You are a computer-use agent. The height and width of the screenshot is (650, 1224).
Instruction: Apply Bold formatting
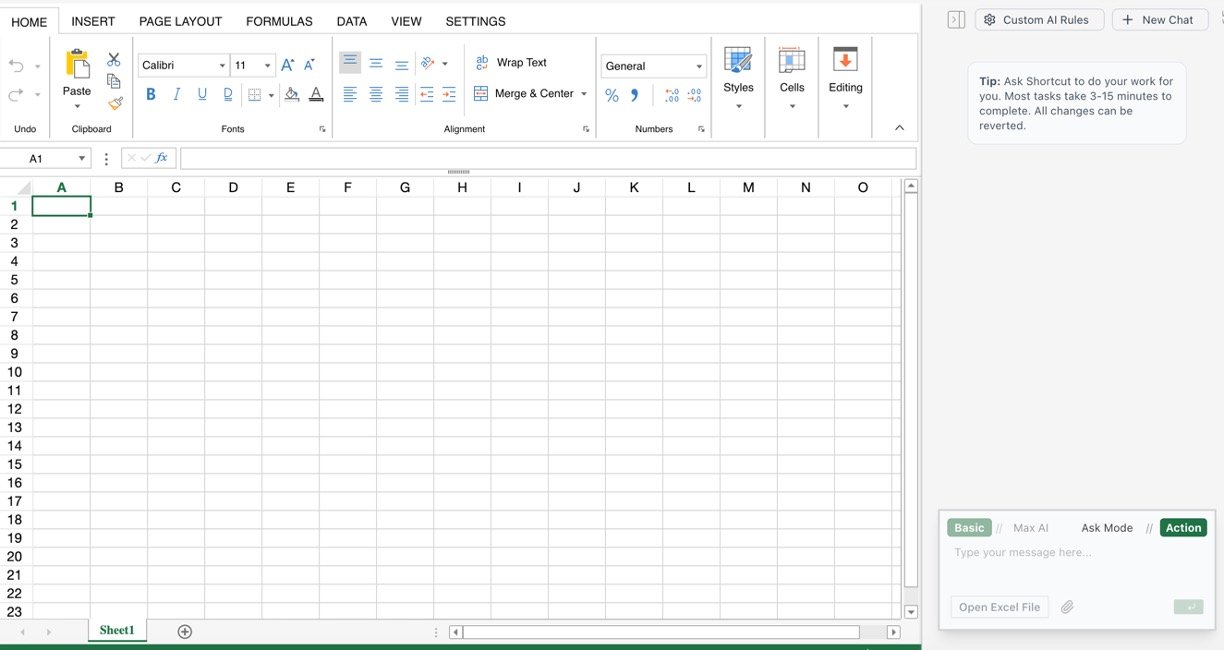[x=151, y=94]
